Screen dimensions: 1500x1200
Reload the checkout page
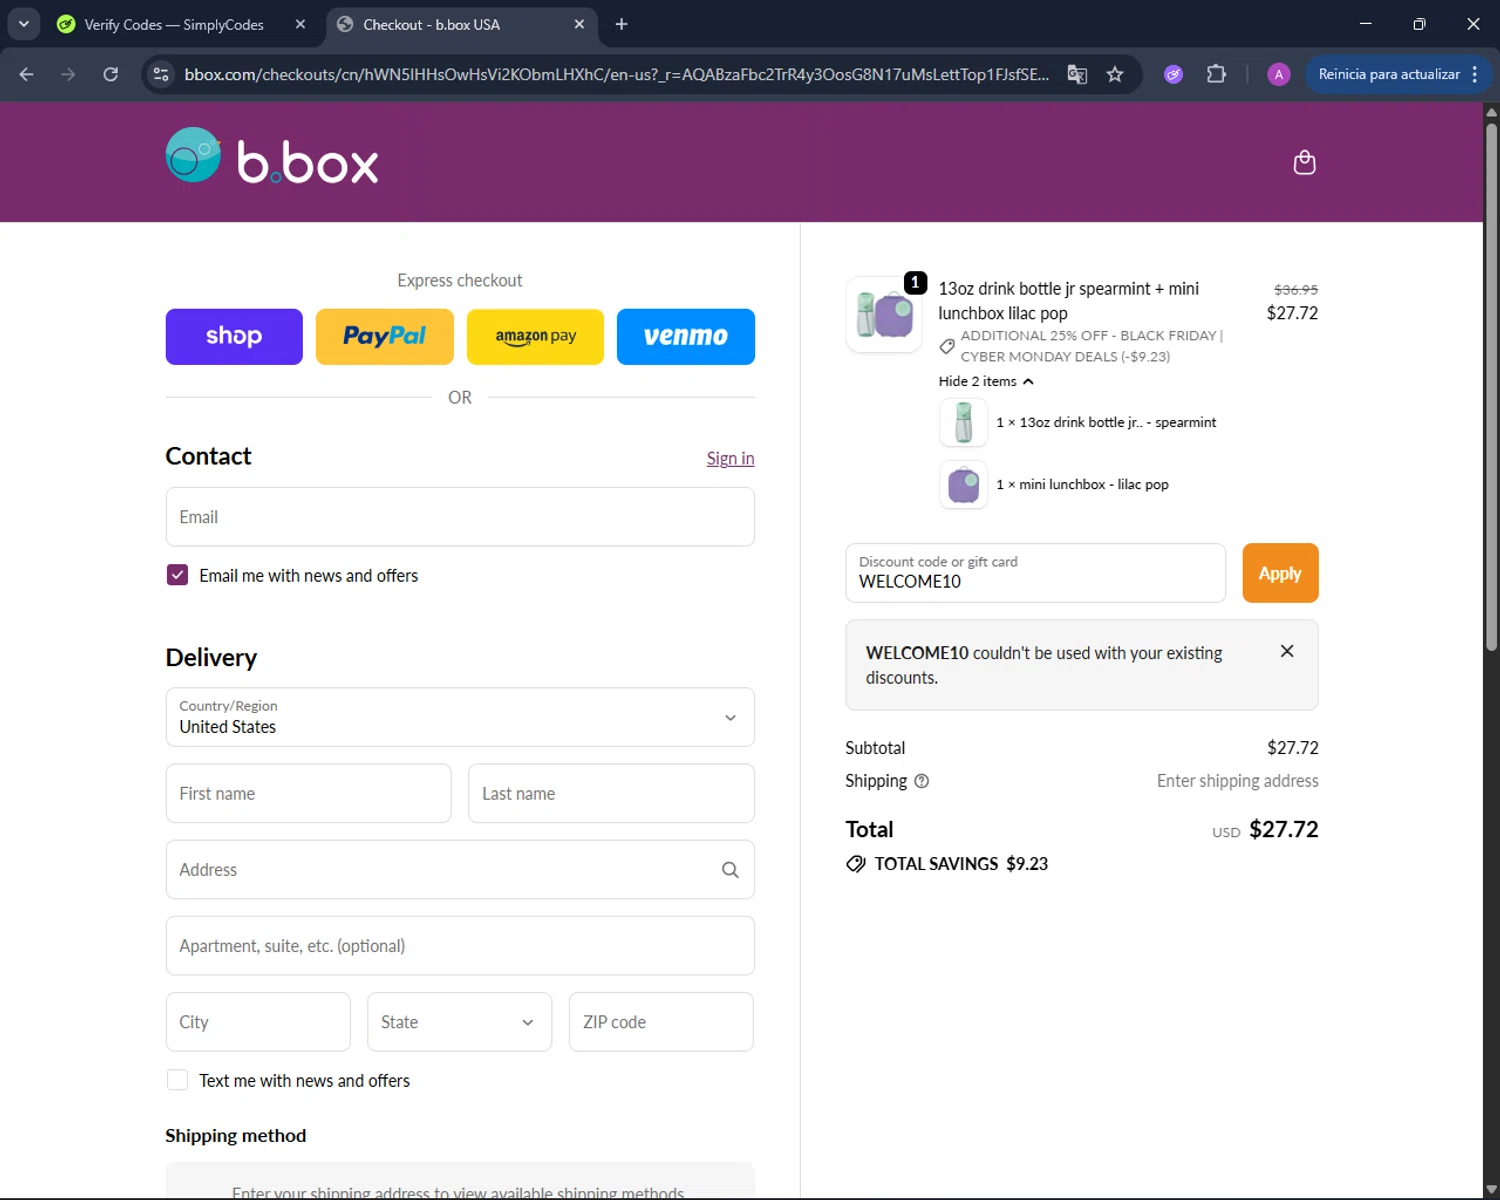[111, 74]
